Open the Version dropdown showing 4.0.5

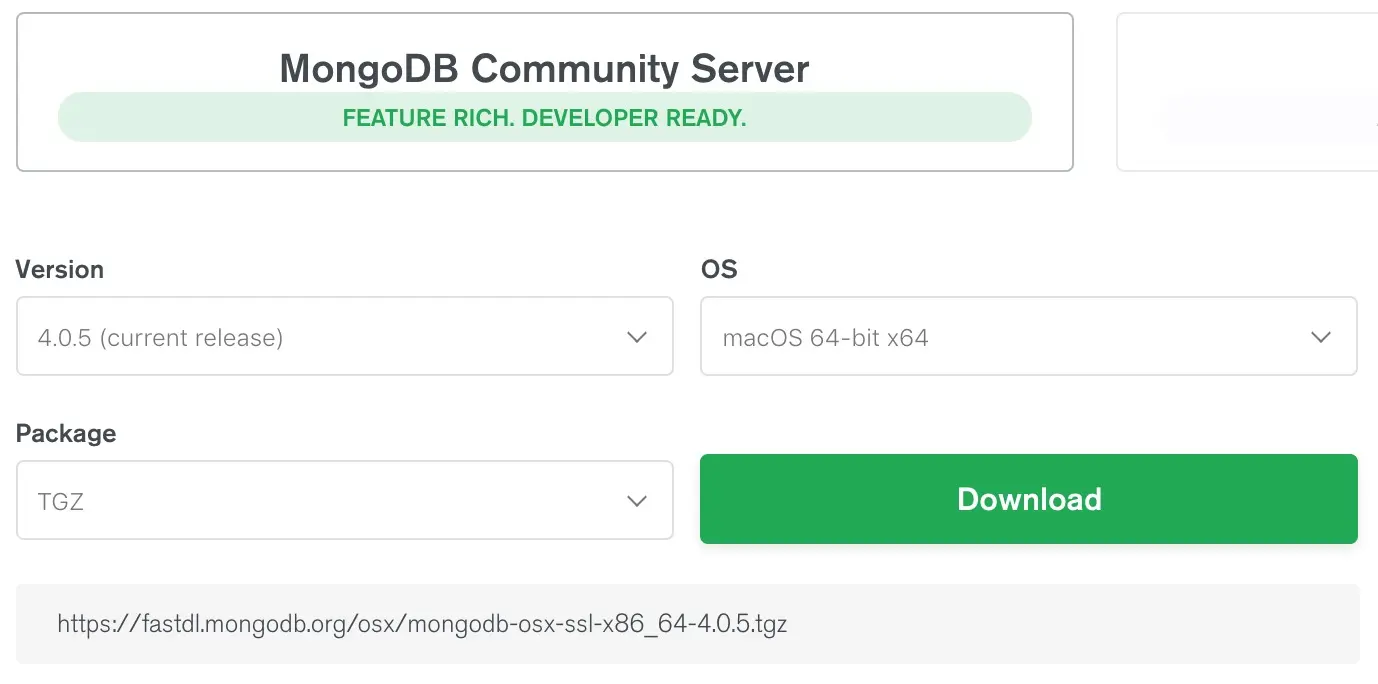[x=345, y=336]
